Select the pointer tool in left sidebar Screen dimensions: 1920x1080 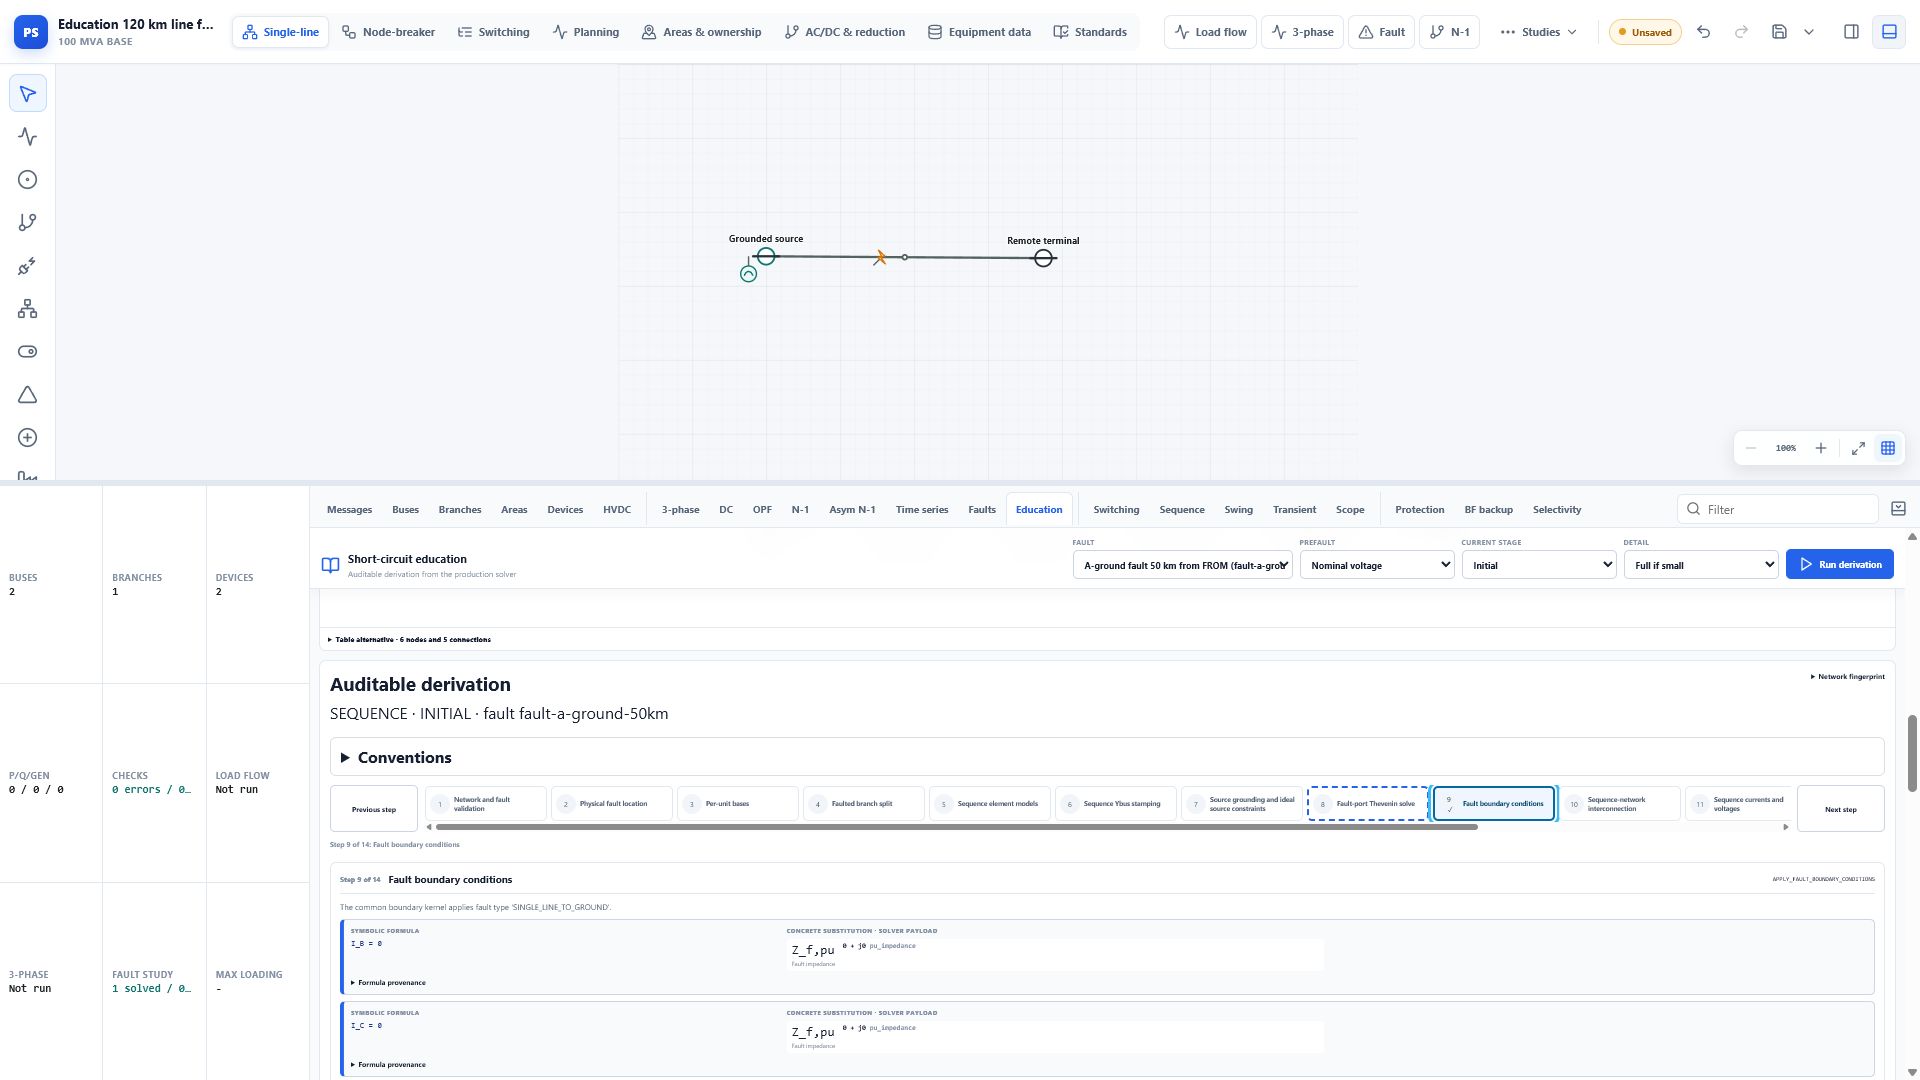pyautogui.click(x=28, y=94)
